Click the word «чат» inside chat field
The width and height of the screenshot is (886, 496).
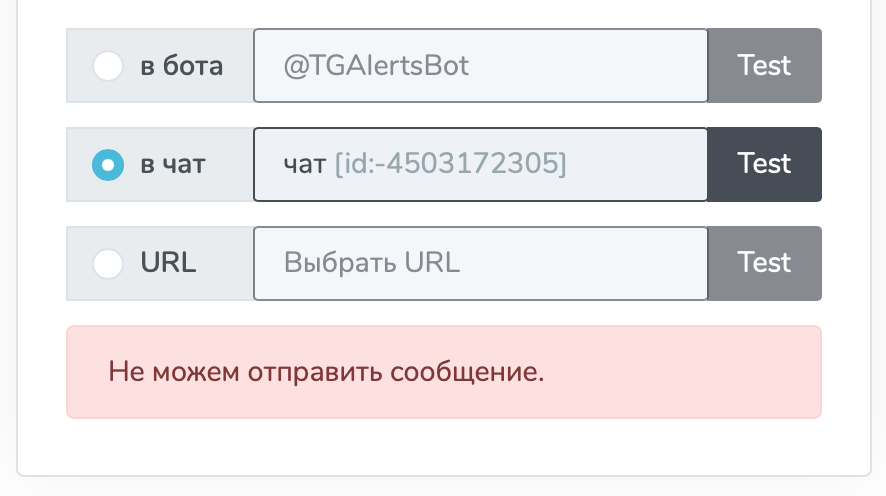(305, 165)
